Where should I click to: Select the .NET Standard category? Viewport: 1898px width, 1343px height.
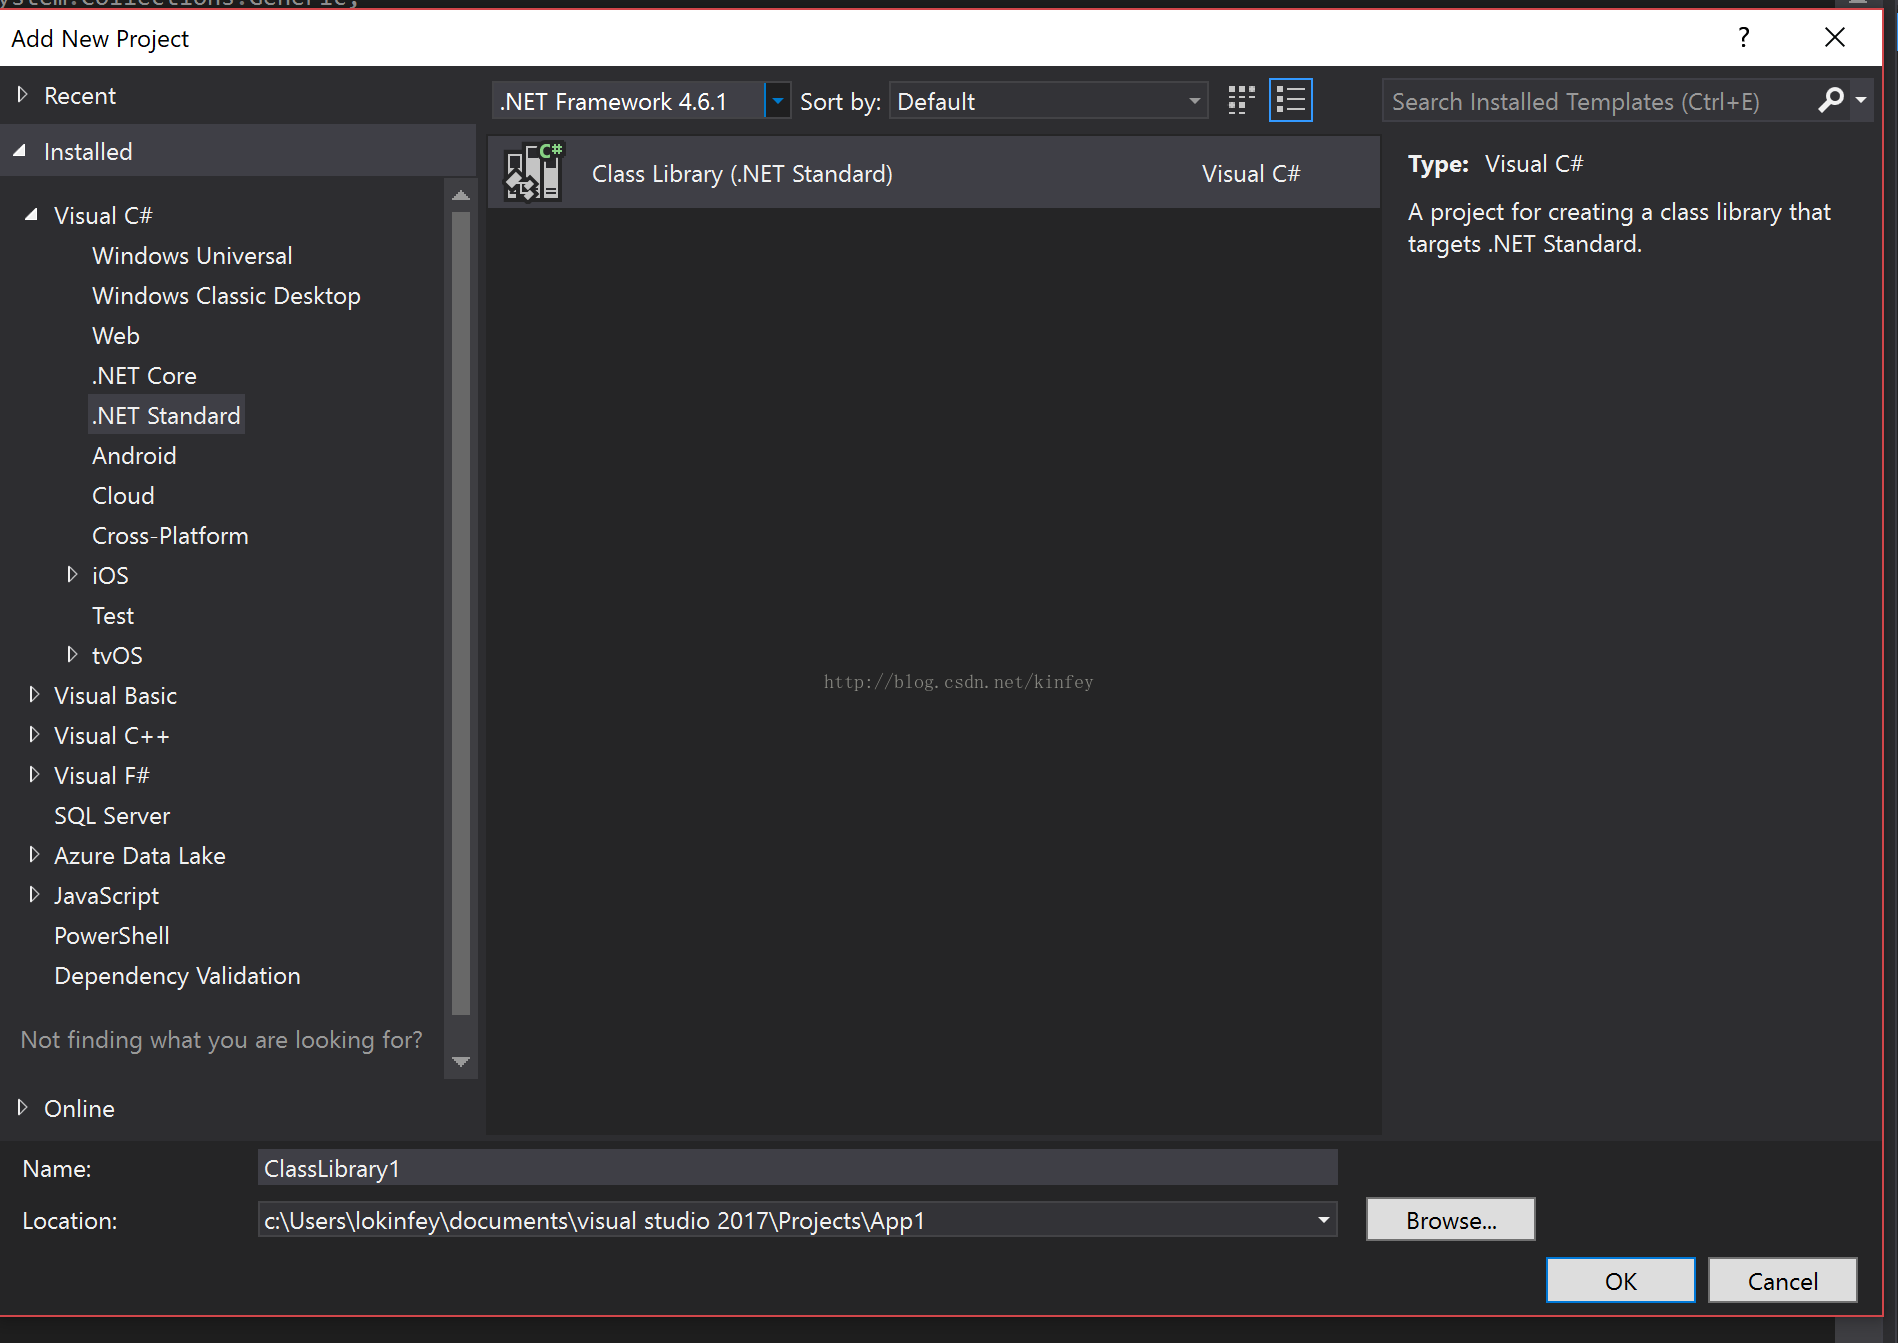[166, 415]
